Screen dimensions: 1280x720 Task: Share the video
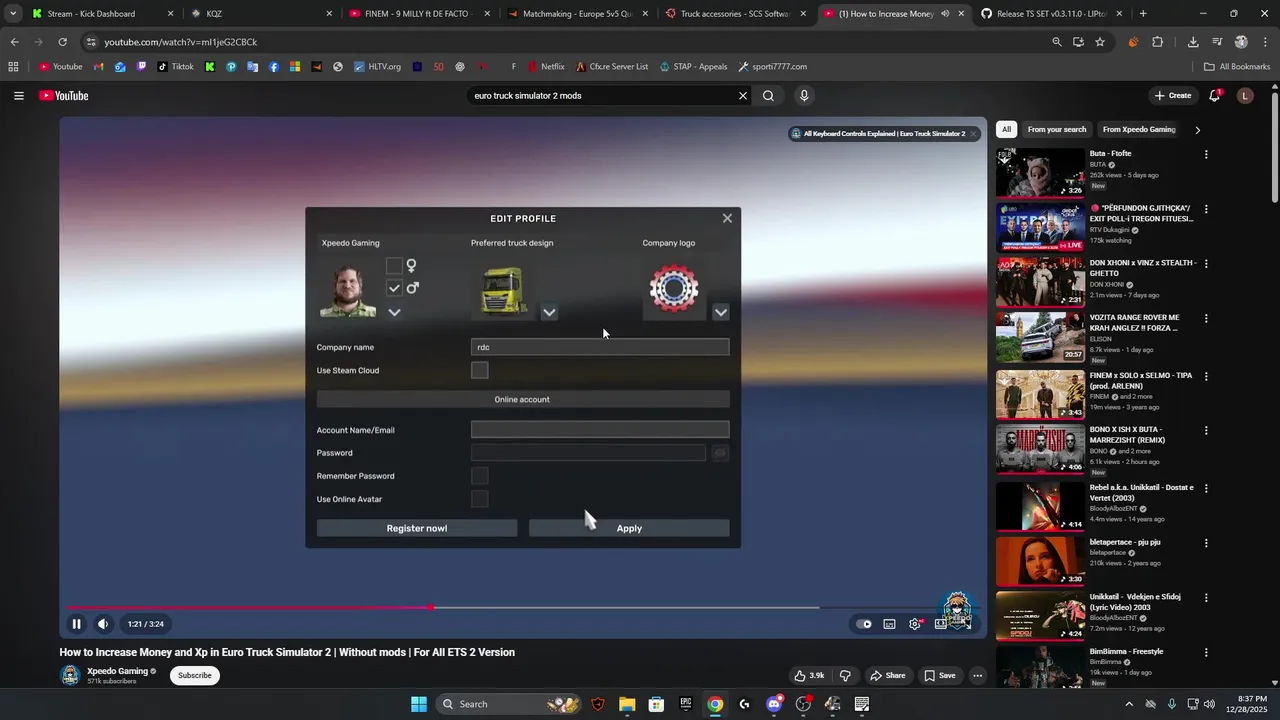tap(888, 675)
